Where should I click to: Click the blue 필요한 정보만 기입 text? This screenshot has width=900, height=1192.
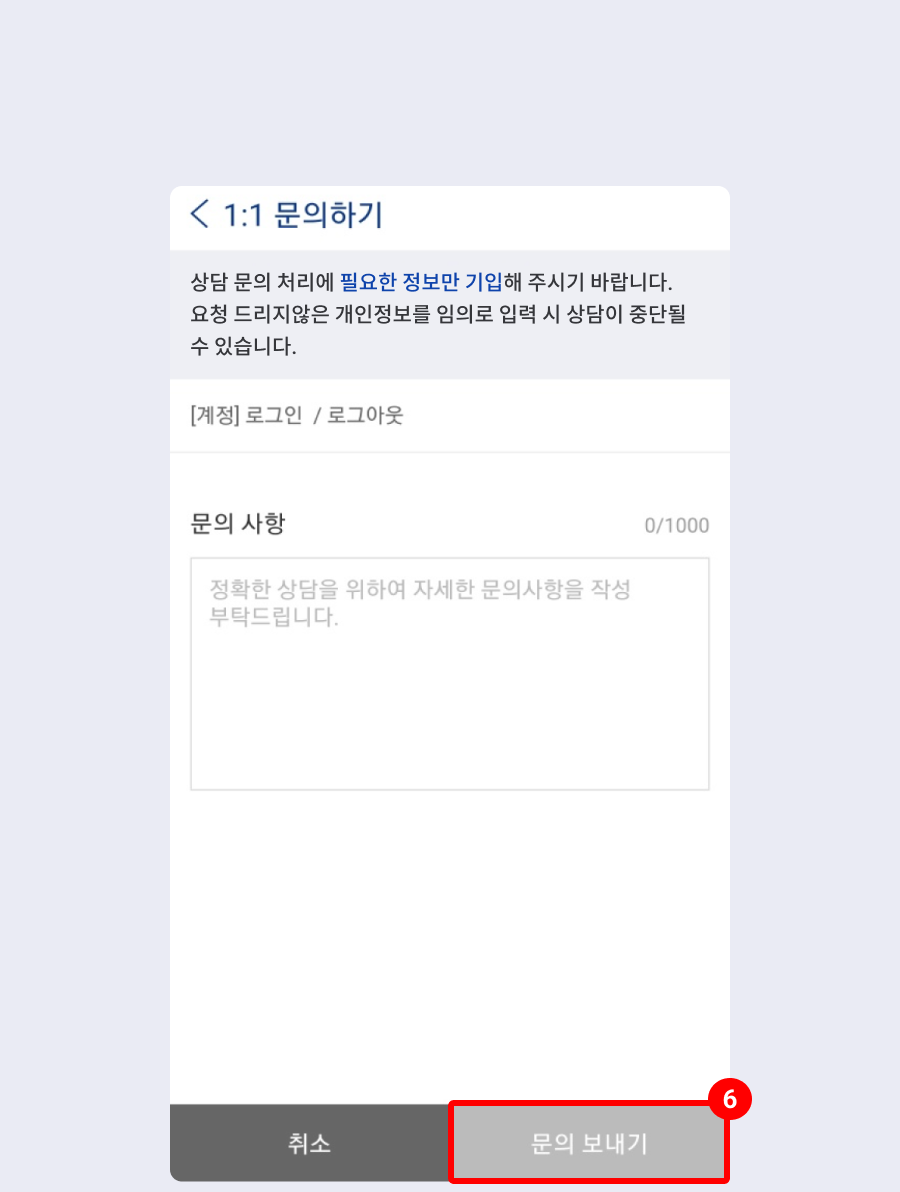[421, 282]
